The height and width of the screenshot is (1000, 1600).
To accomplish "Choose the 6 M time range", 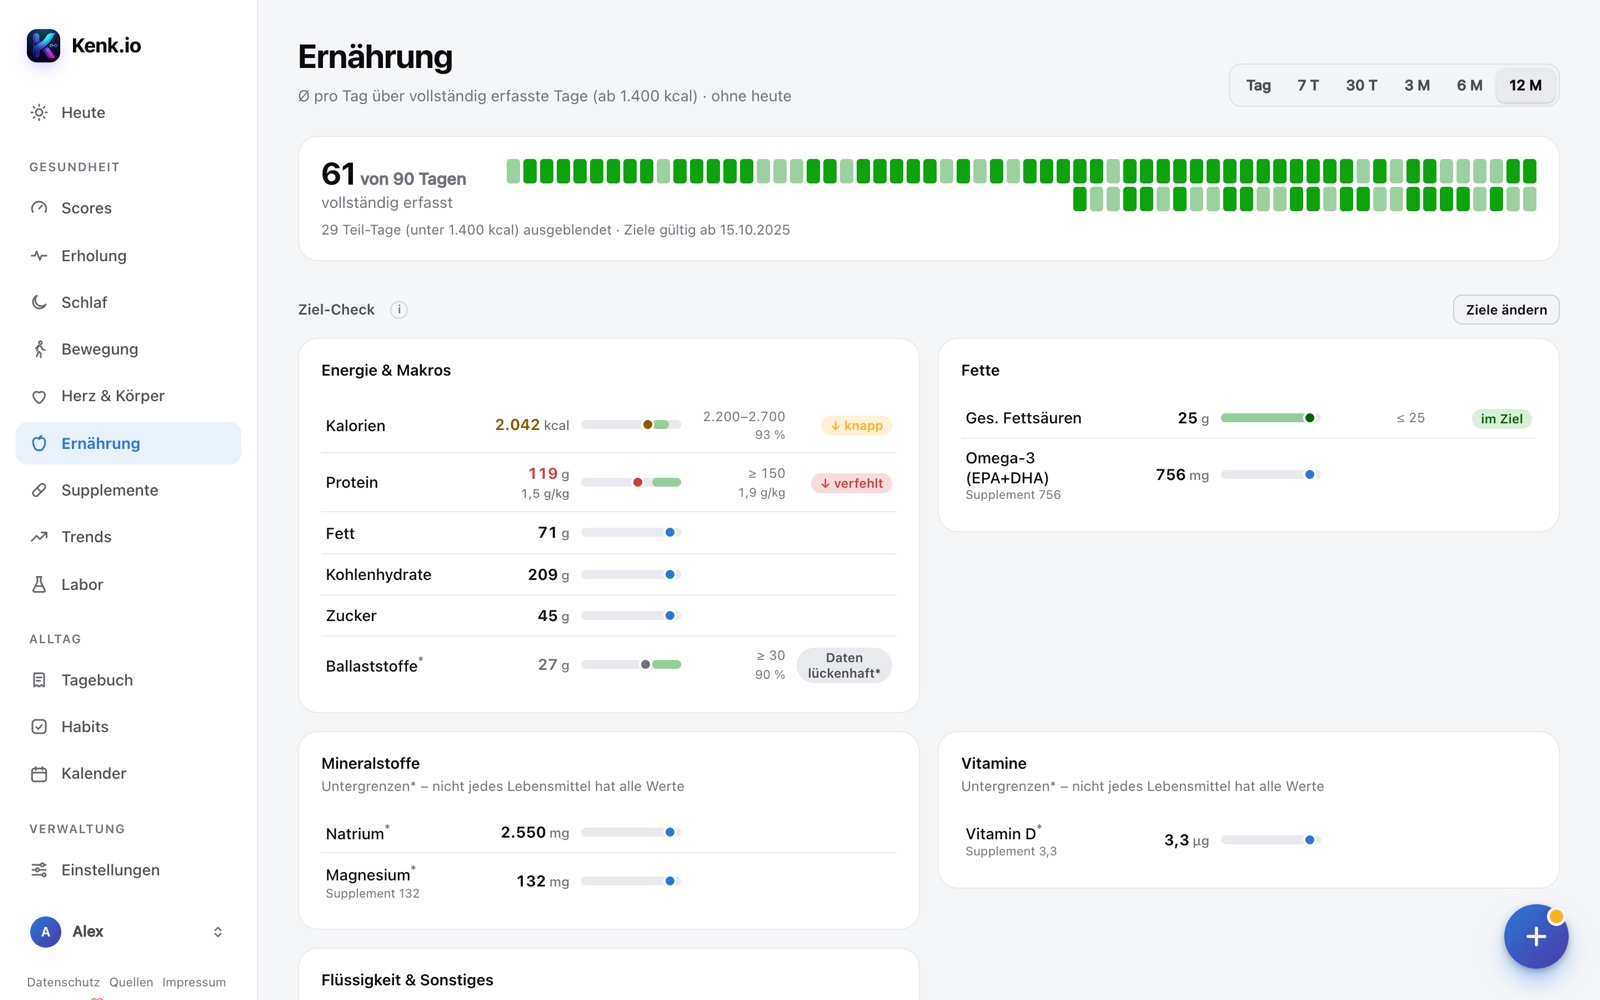I will [1469, 86].
